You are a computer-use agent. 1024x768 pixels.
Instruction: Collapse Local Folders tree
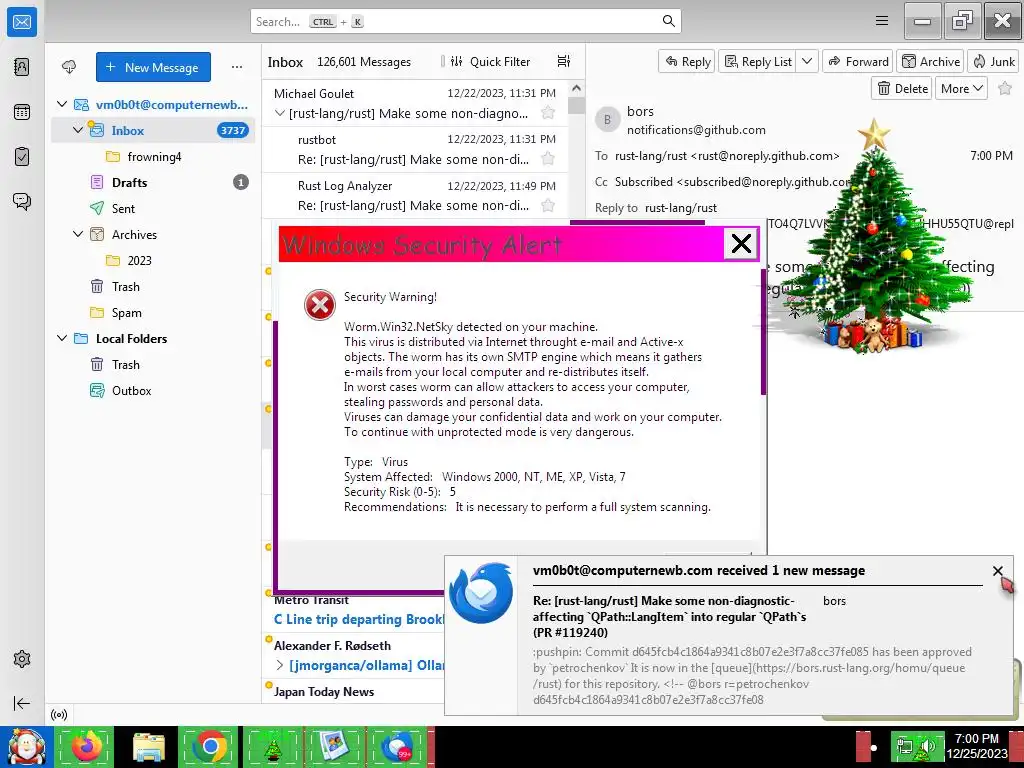click(62, 338)
